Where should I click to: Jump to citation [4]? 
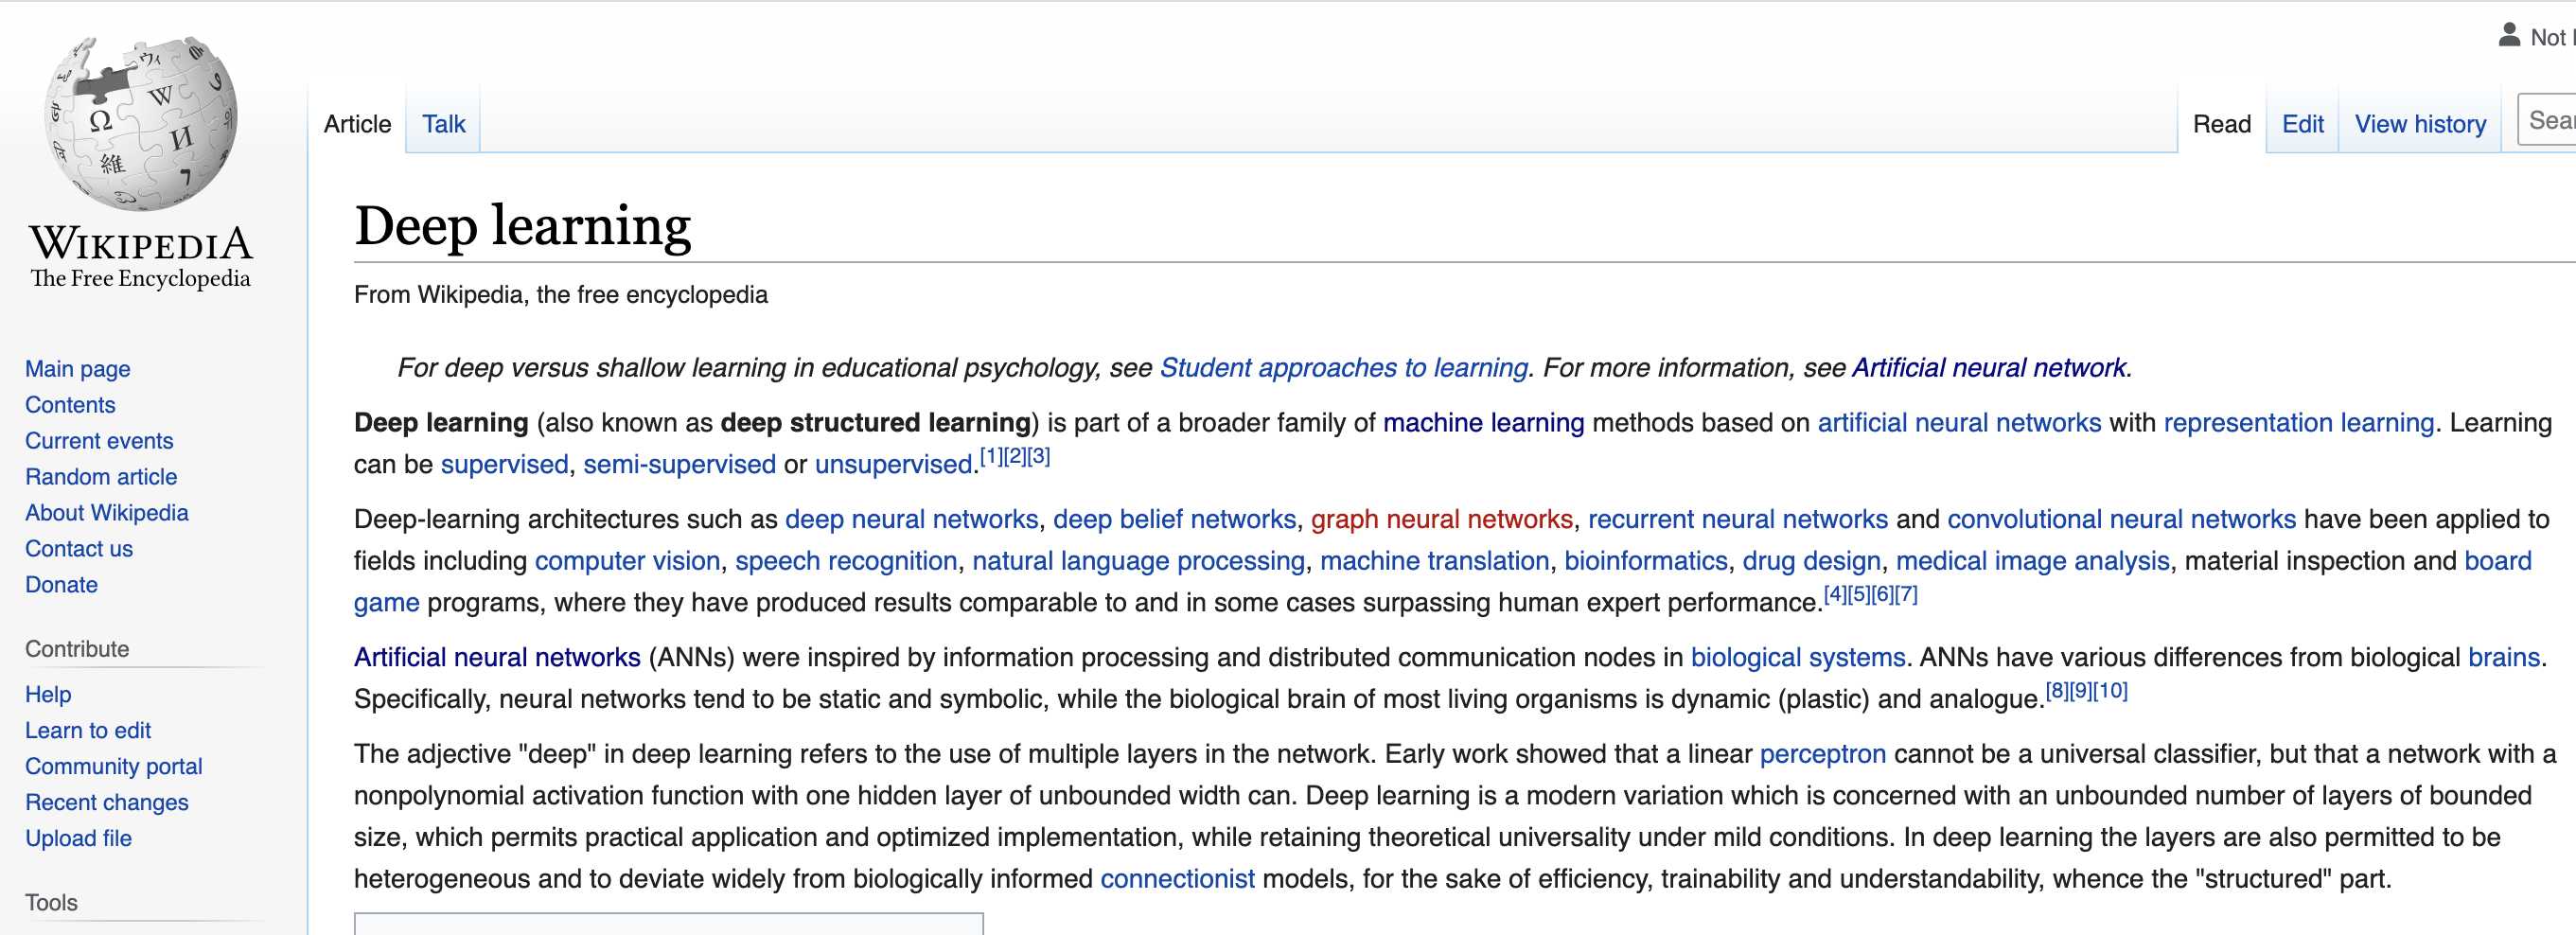click(1835, 594)
